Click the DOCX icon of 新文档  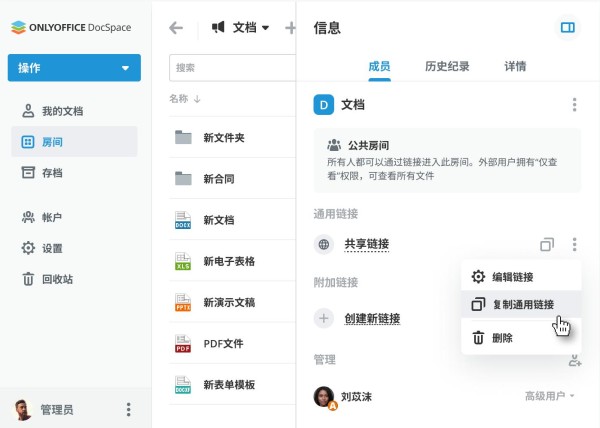(183, 220)
